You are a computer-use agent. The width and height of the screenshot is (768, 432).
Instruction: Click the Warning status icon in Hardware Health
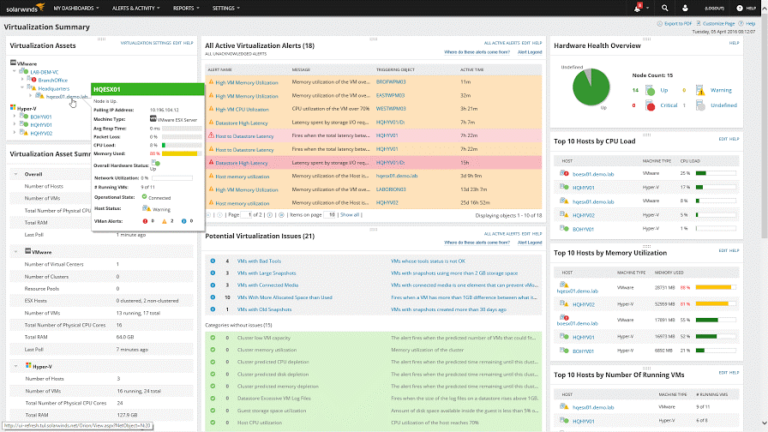tap(701, 89)
